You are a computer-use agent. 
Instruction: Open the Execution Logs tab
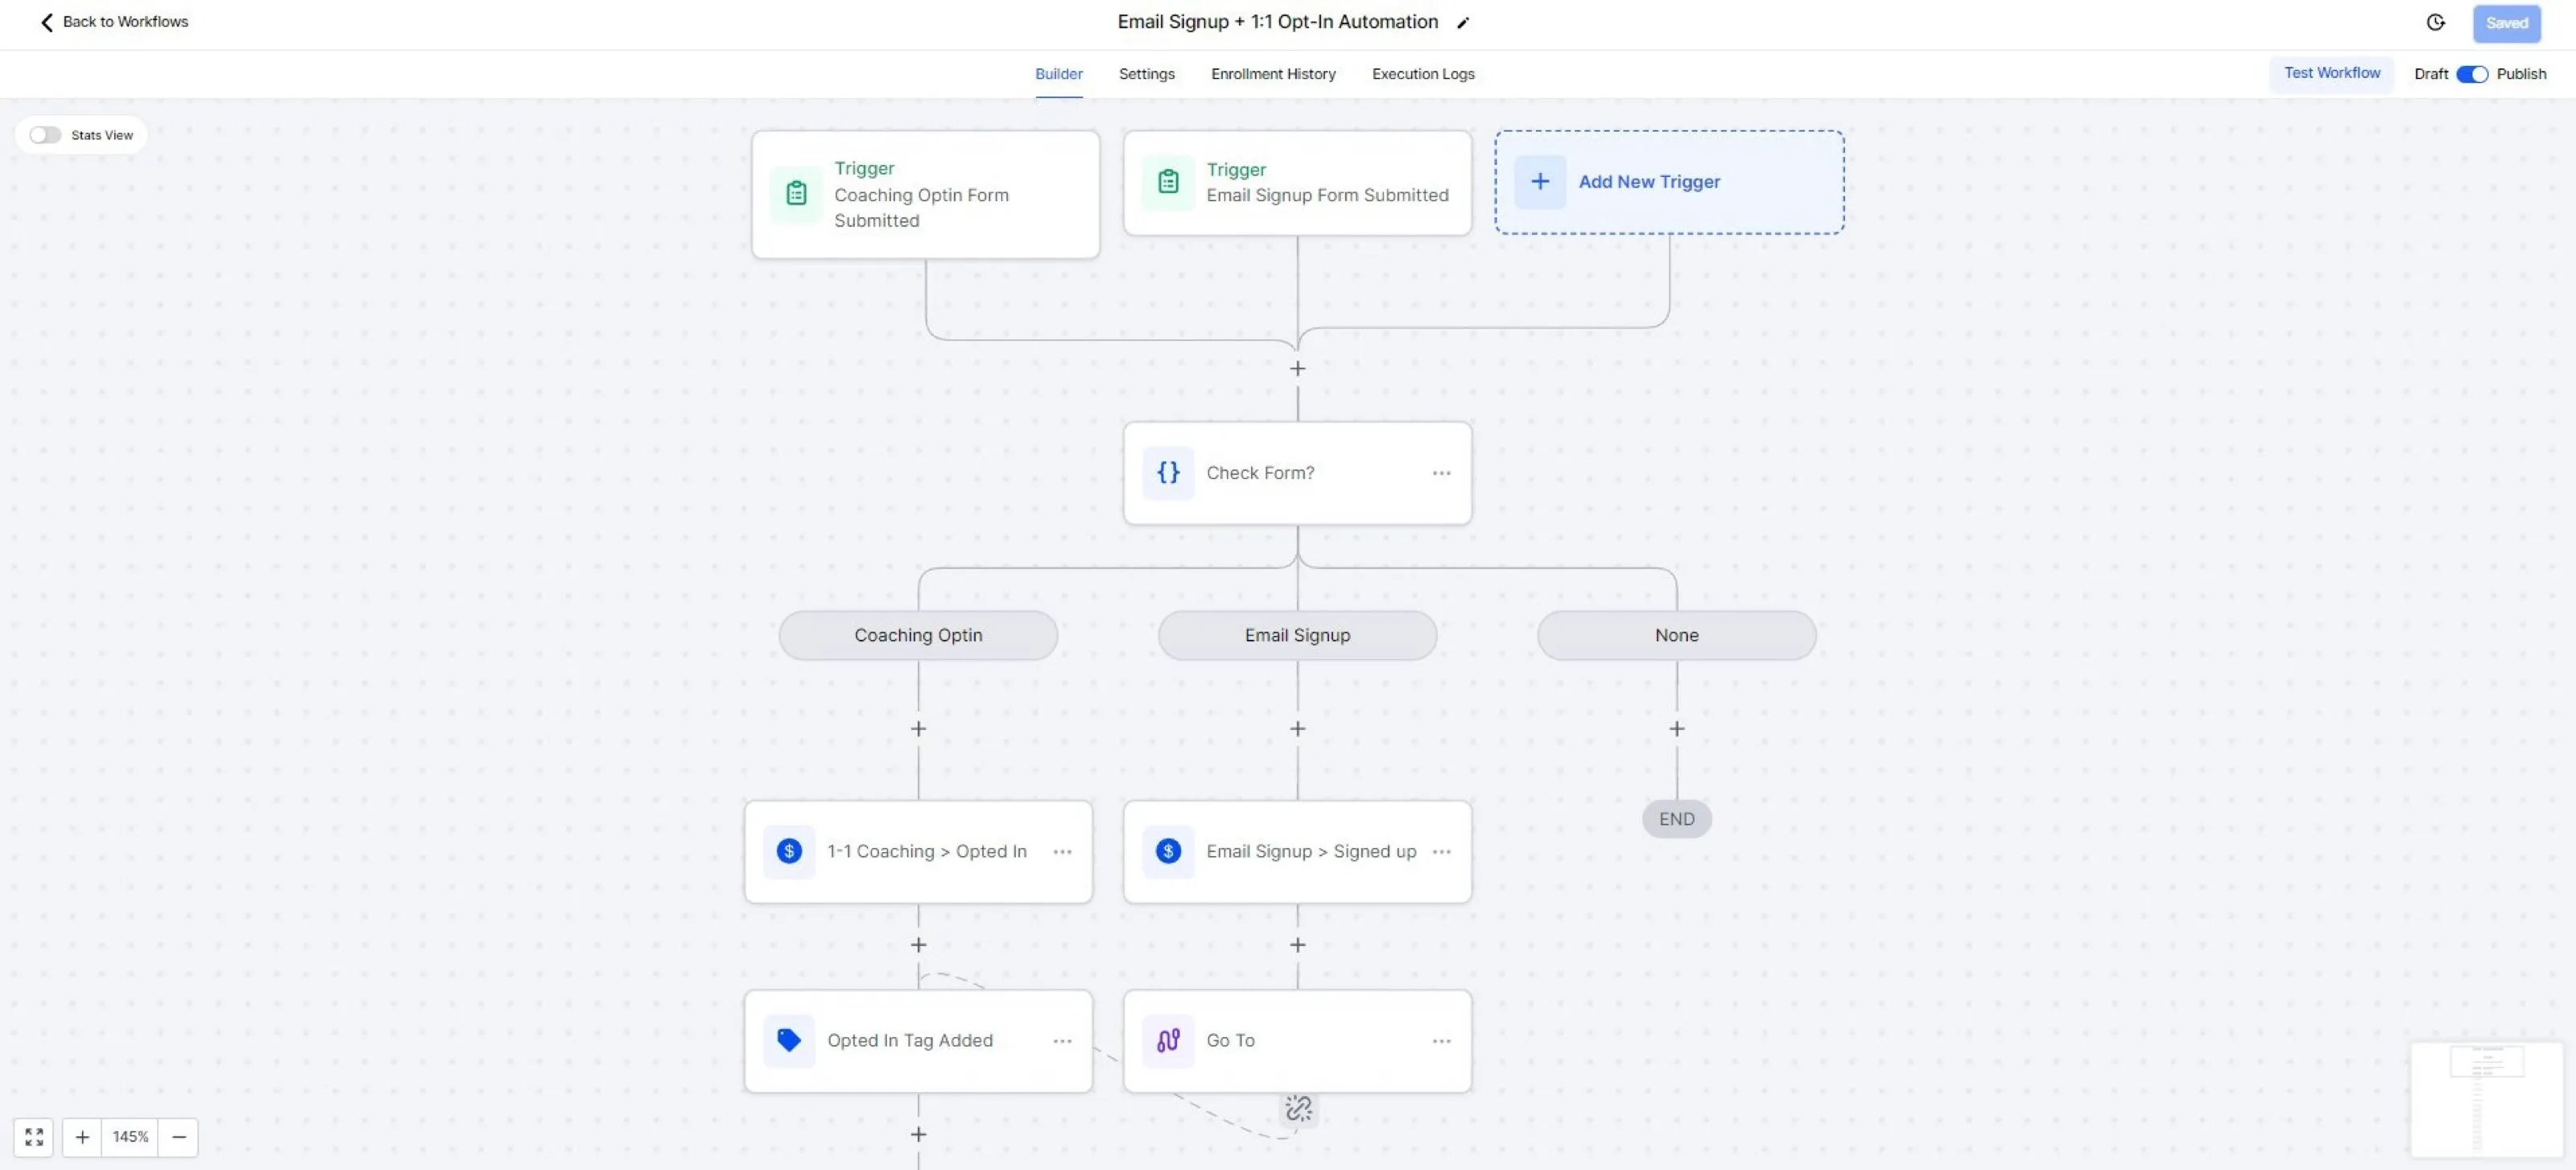tap(1423, 74)
